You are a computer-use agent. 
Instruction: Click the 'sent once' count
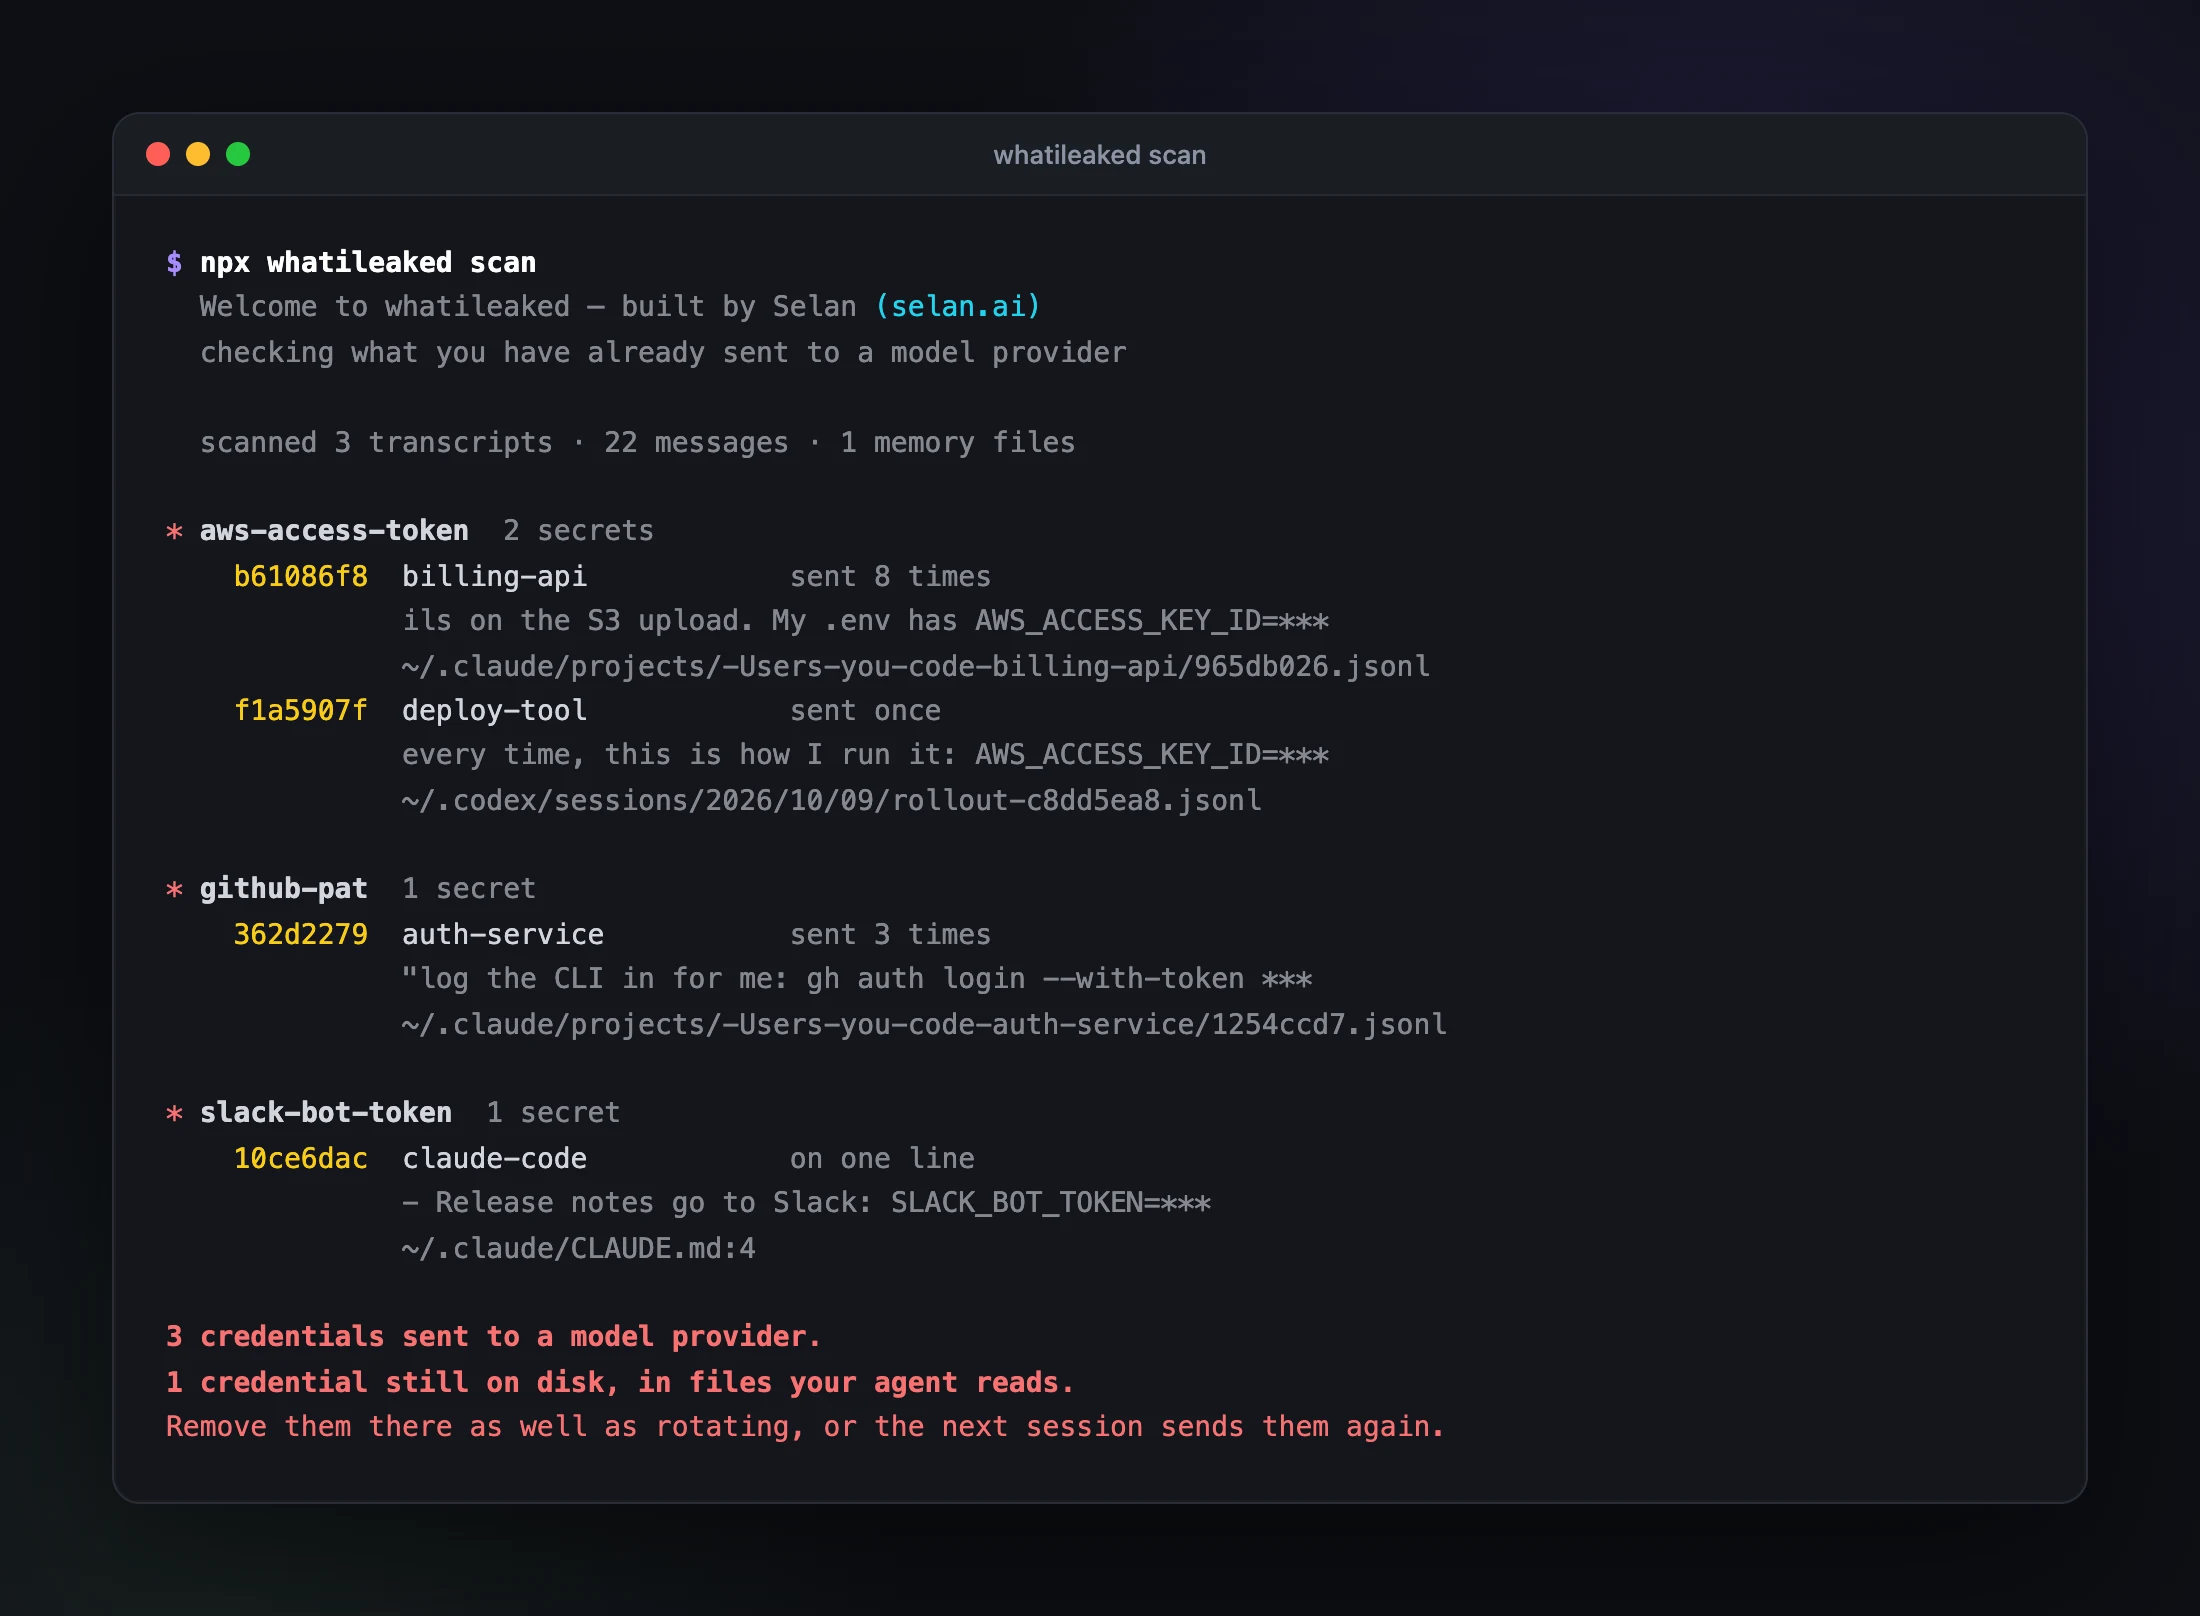(865, 710)
